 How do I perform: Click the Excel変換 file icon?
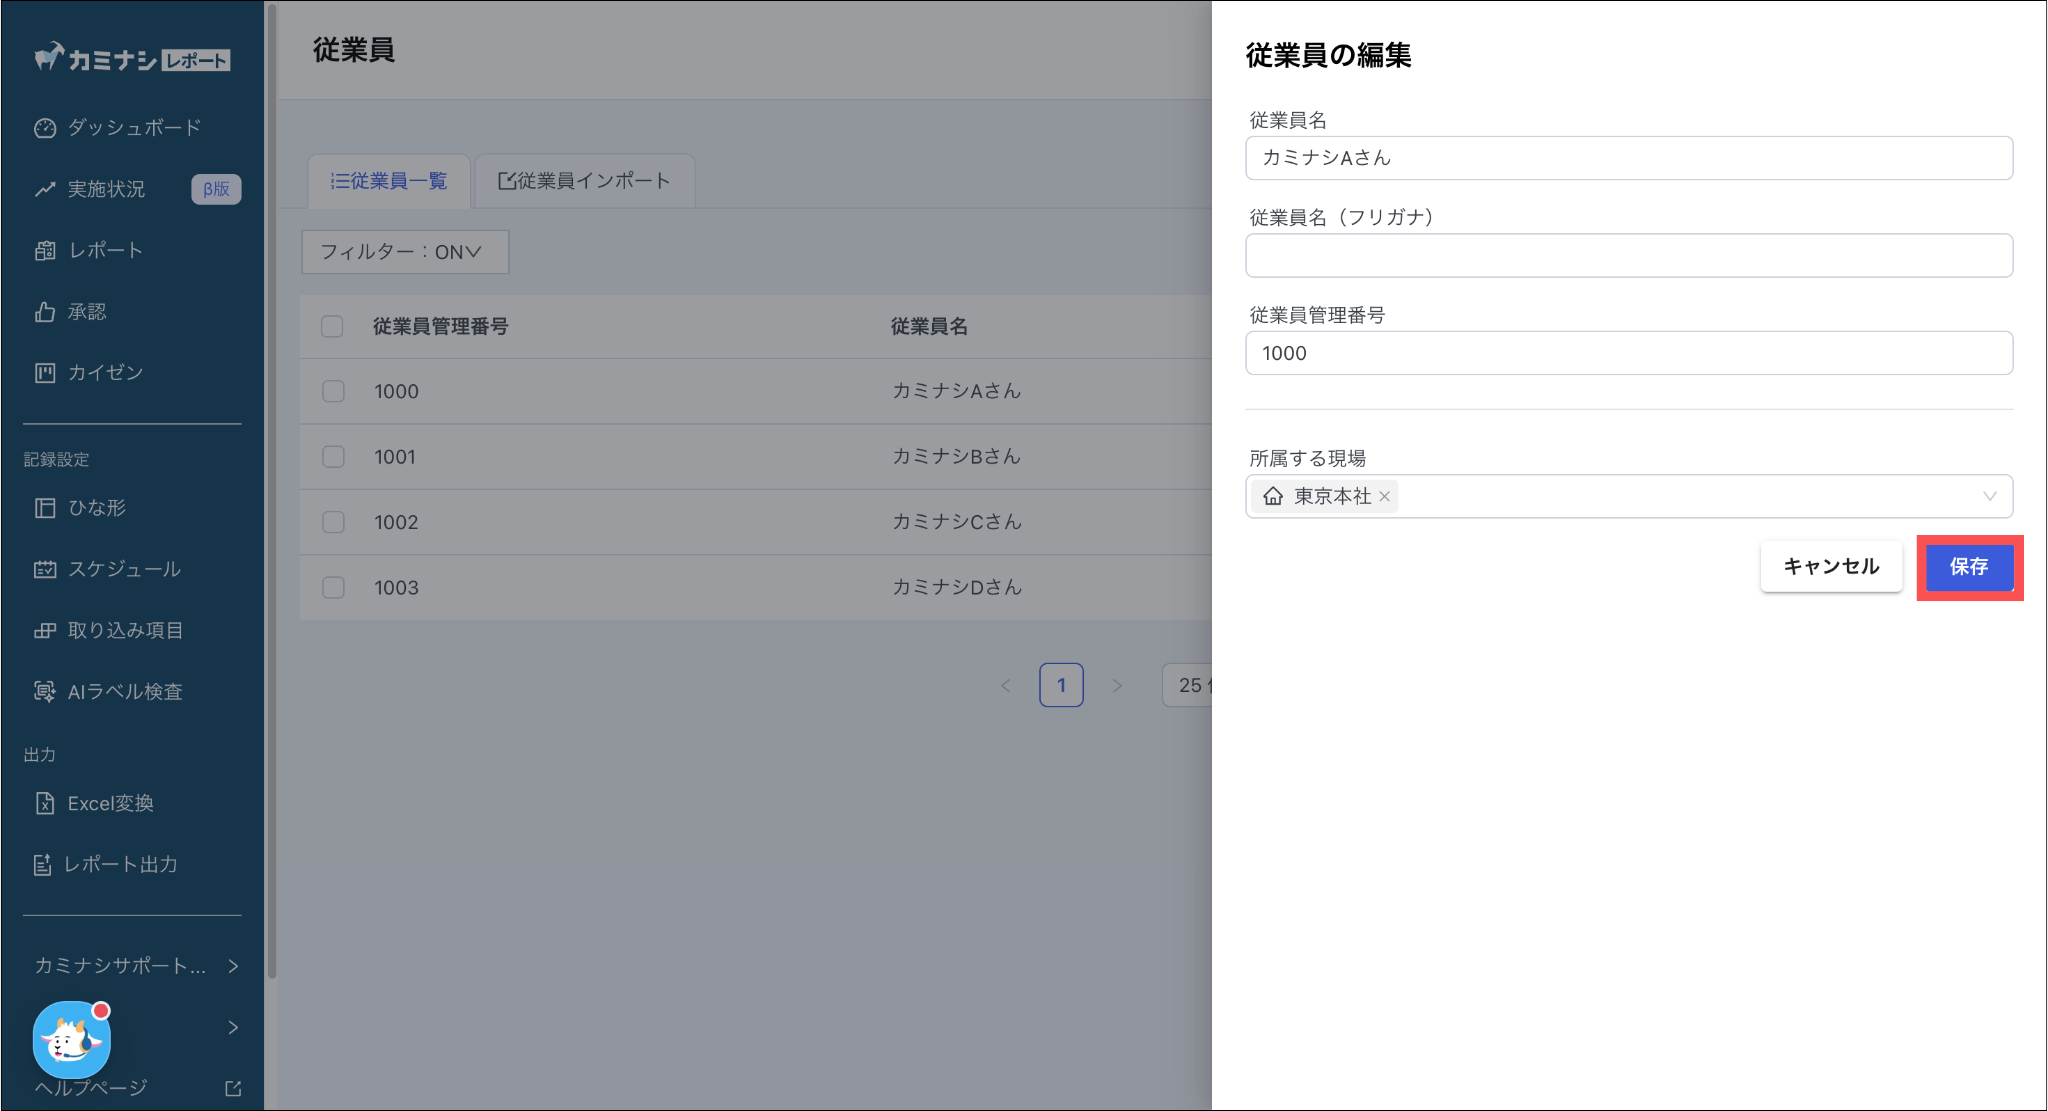pyautogui.click(x=45, y=803)
